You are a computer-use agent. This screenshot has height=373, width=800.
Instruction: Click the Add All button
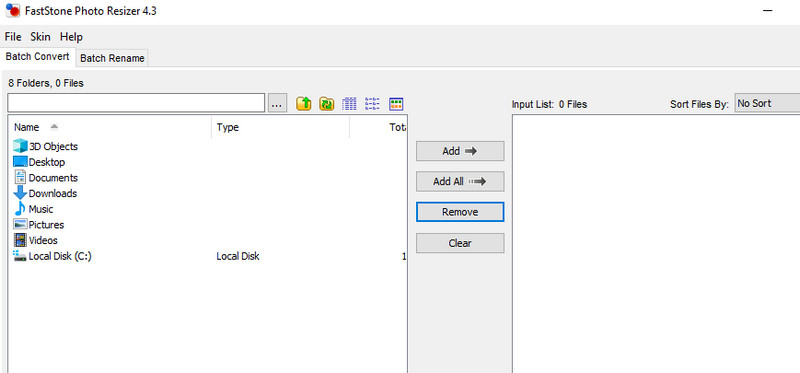point(460,181)
